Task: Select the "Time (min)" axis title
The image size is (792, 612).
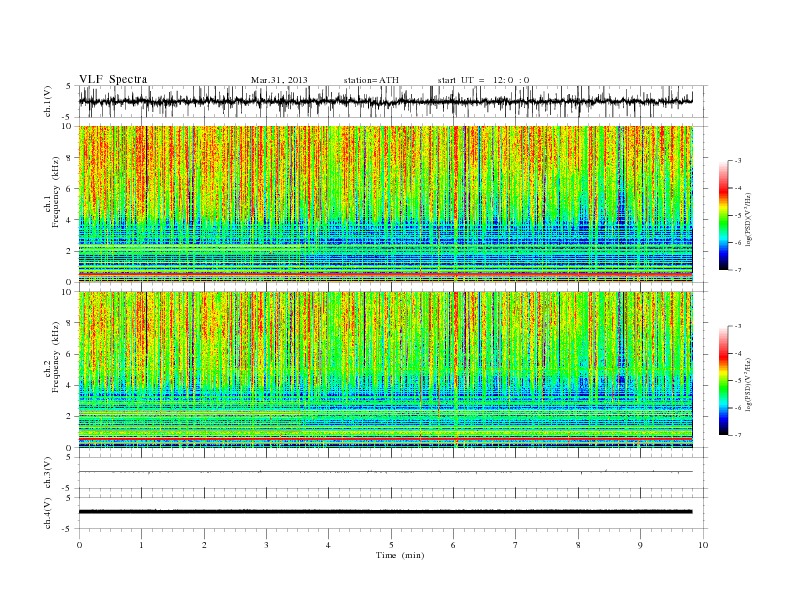Action: (x=400, y=555)
